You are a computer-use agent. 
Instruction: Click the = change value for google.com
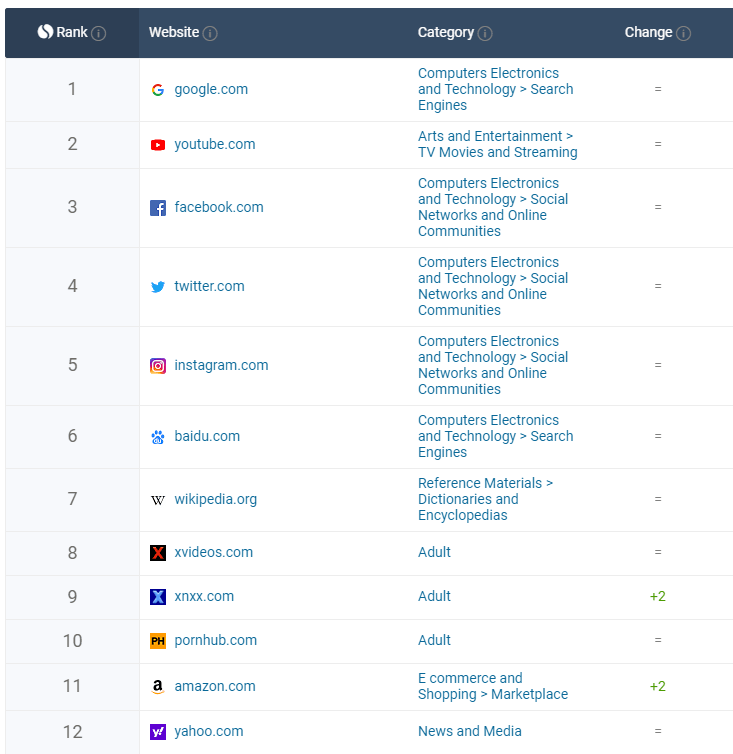(x=658, y=89)
